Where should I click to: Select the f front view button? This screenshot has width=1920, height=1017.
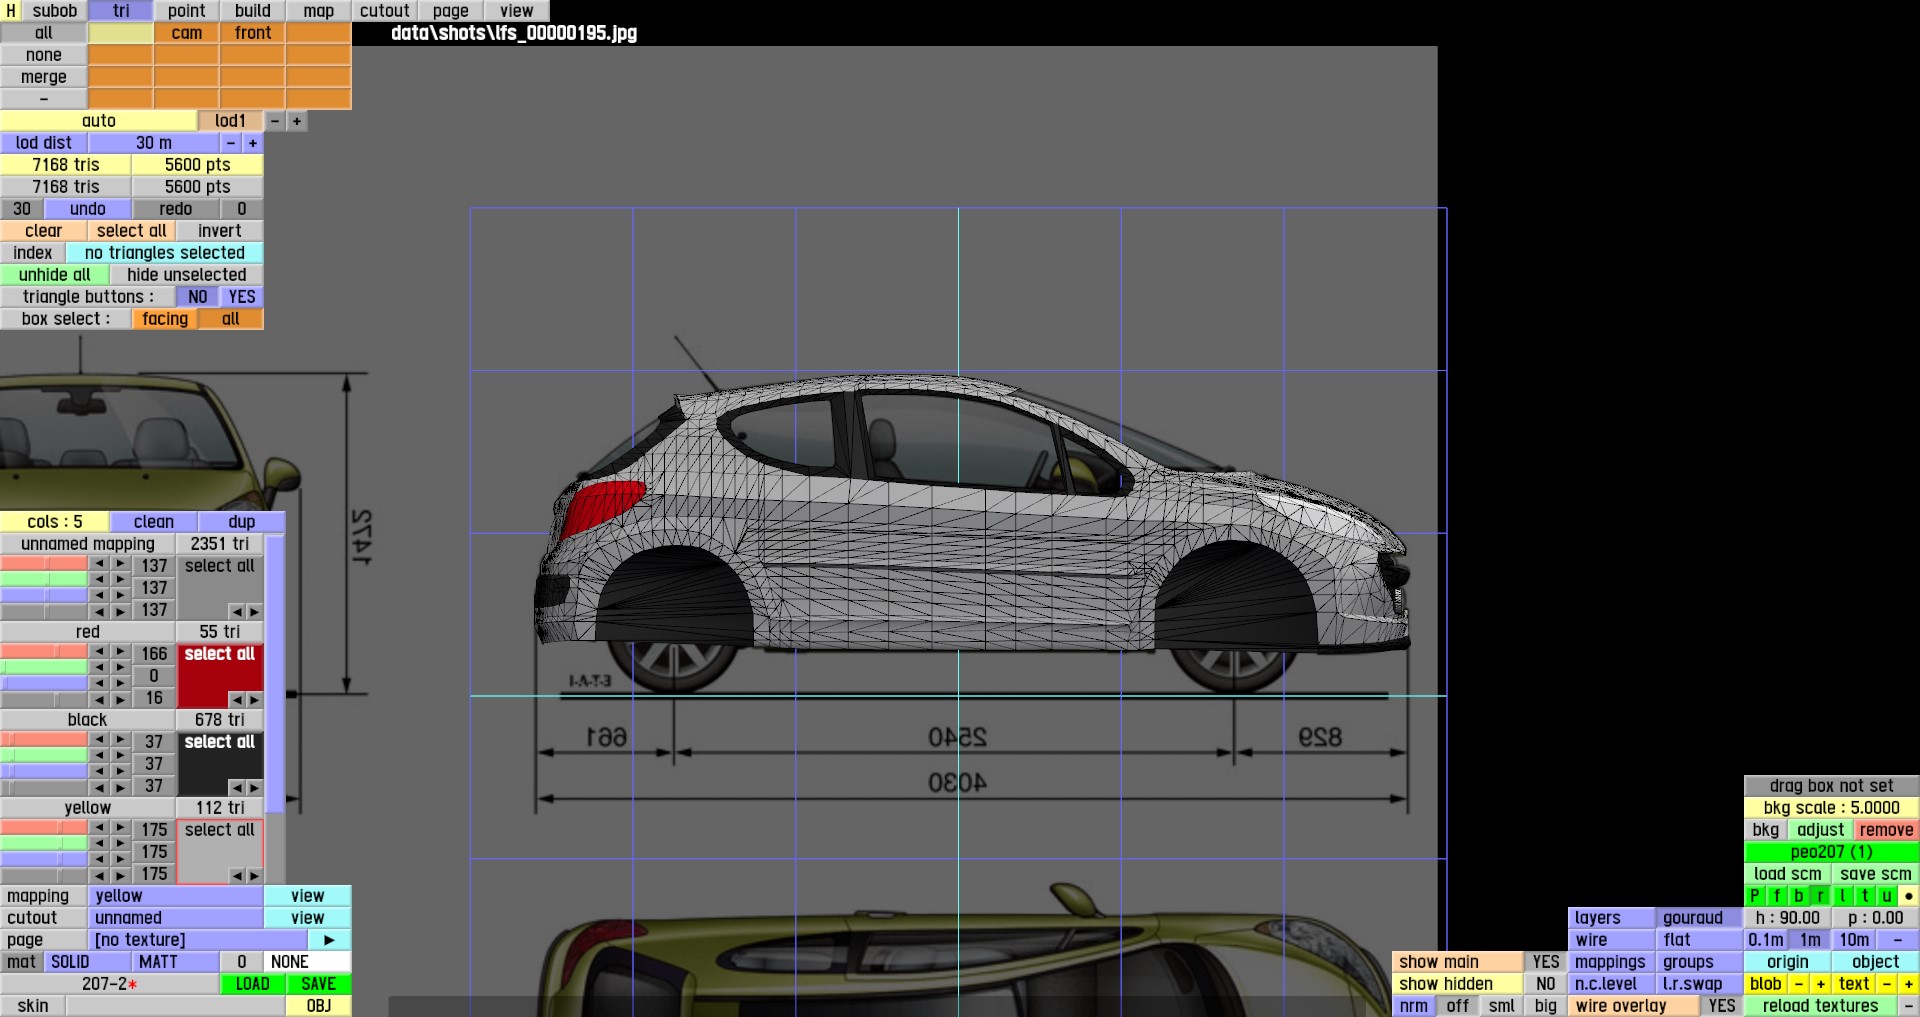1777,896
